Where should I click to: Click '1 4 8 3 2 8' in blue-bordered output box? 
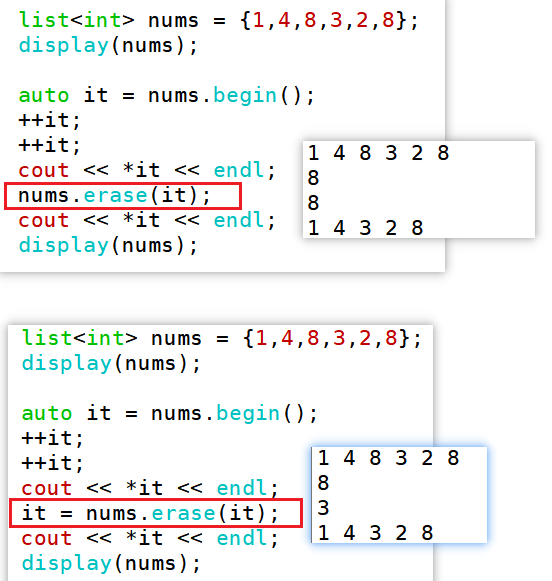389,458
